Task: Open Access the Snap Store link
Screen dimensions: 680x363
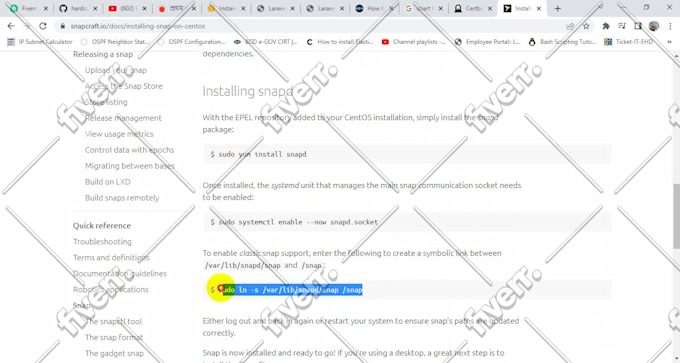Action: click(x=124, y=86)
